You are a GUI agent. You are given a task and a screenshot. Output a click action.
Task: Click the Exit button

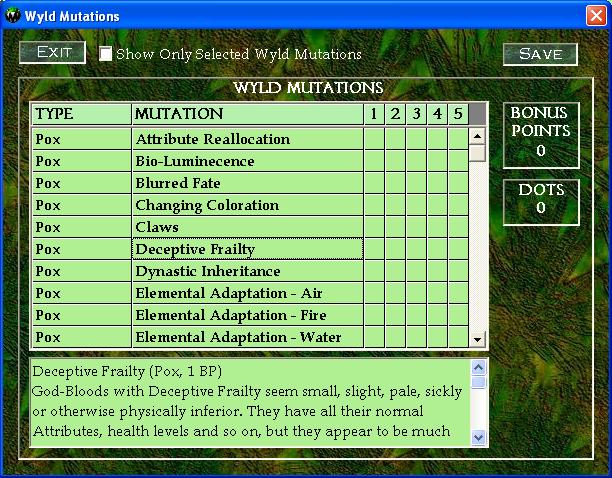tap(53, 52)
